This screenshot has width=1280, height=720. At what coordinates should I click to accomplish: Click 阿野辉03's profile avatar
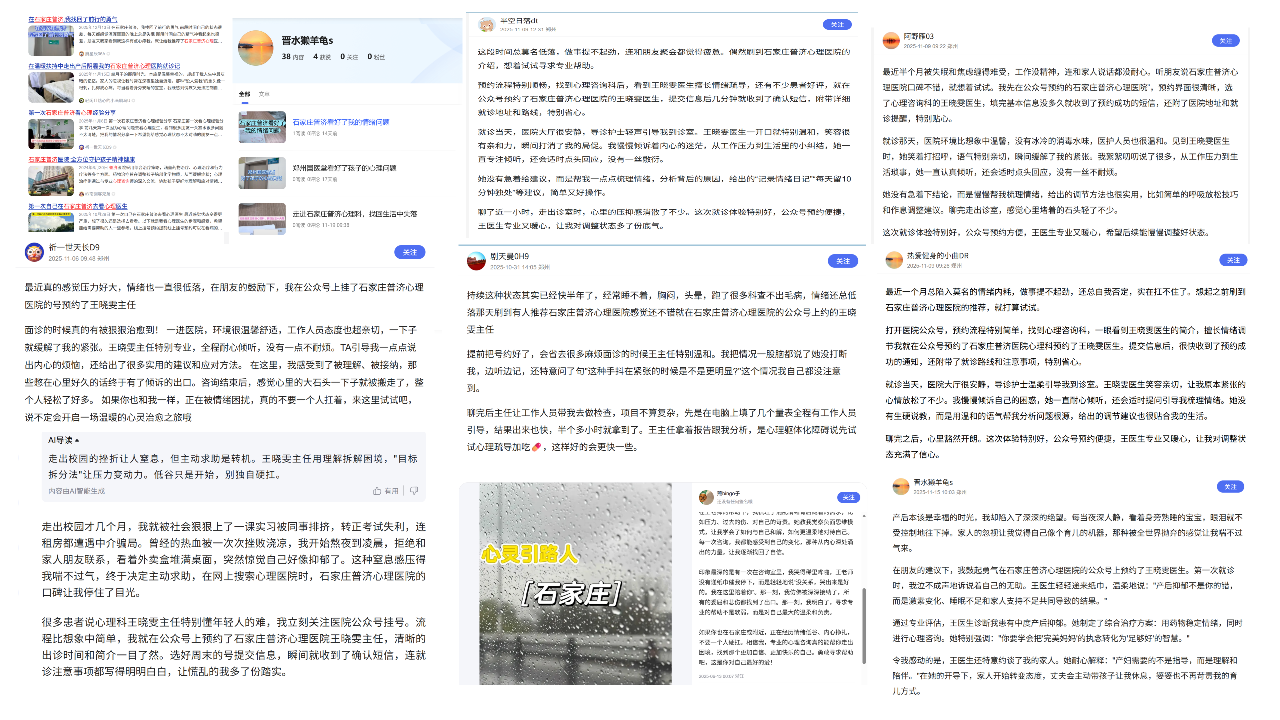pyautogui.click(x=890, y=40)
